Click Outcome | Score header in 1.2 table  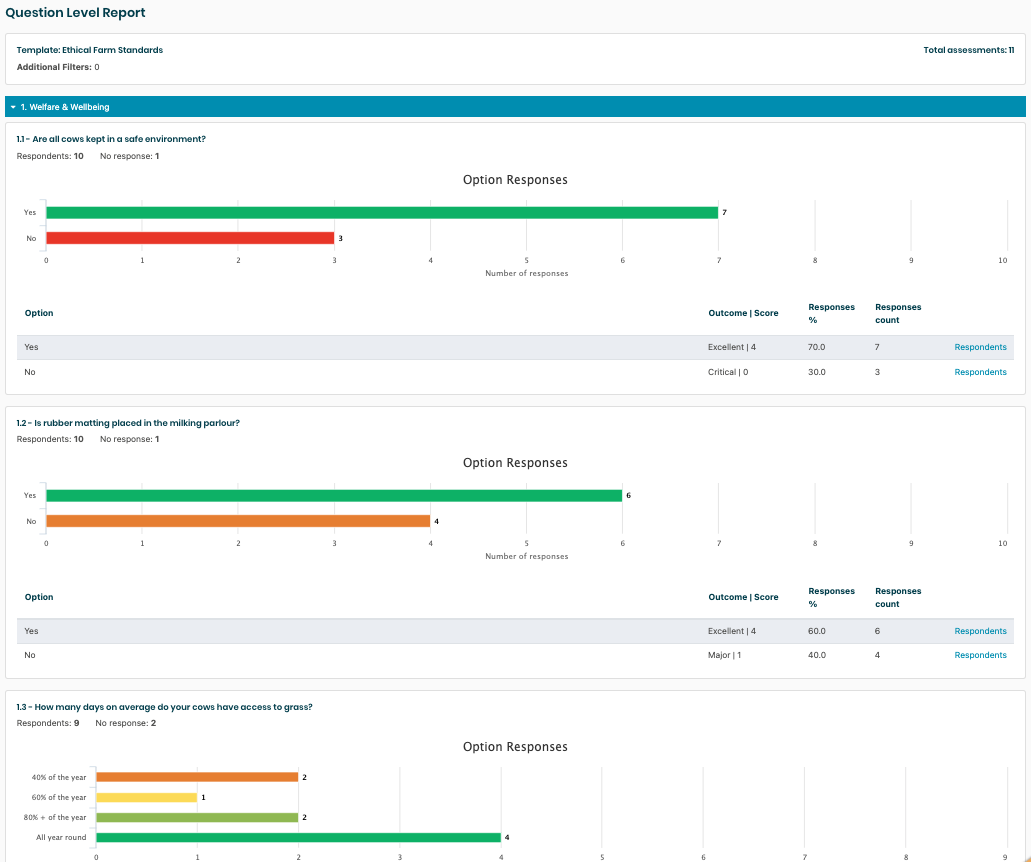coord(743,597)
